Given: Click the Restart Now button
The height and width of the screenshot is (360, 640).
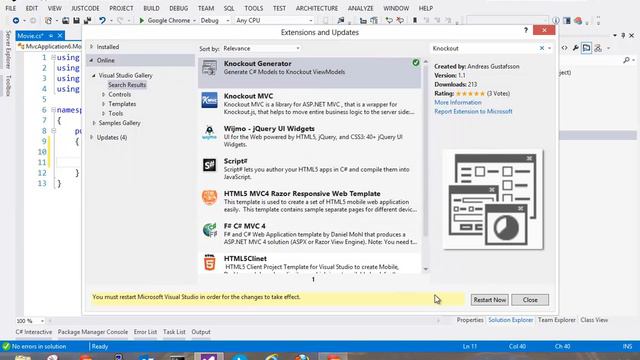Looking at the screenshot, I should [489, 300].
